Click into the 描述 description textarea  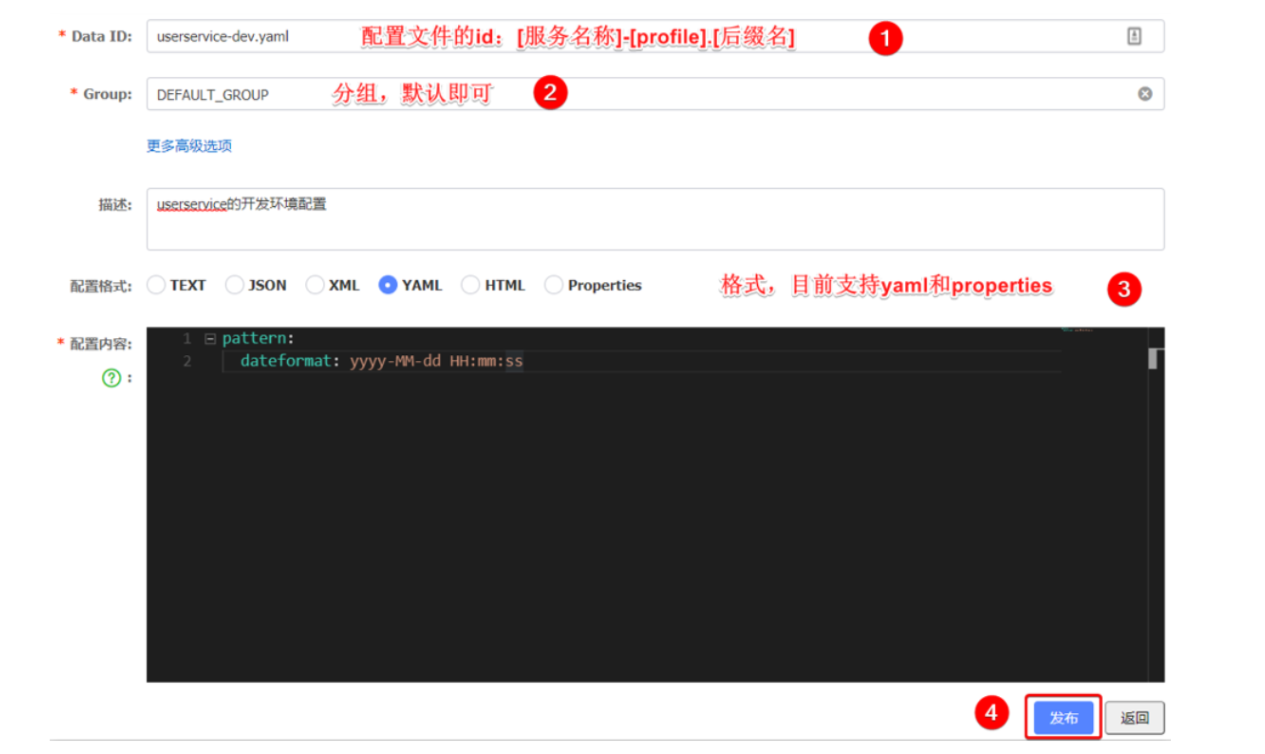655,219
